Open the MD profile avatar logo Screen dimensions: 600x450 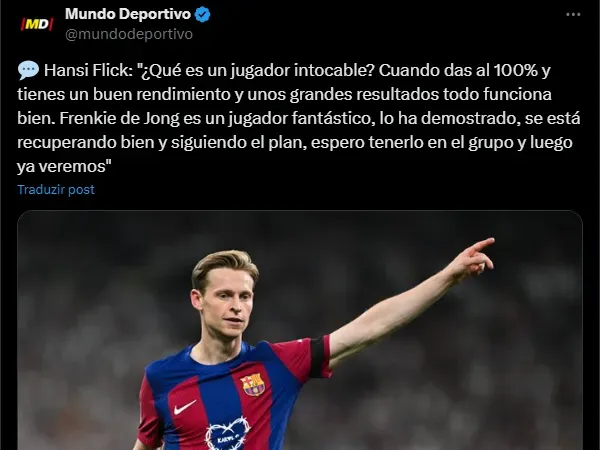tap(36, 24)
